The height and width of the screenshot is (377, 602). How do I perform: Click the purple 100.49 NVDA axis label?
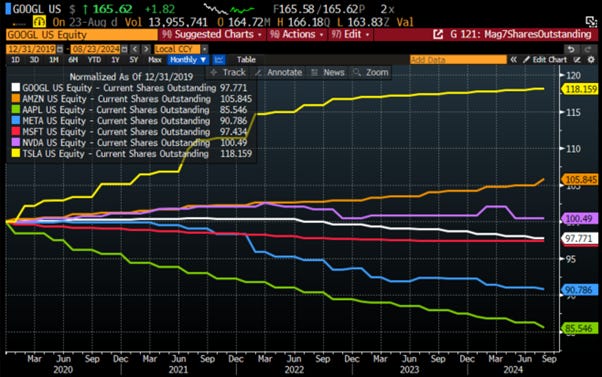pyautogui.click(x=579, y=218)
